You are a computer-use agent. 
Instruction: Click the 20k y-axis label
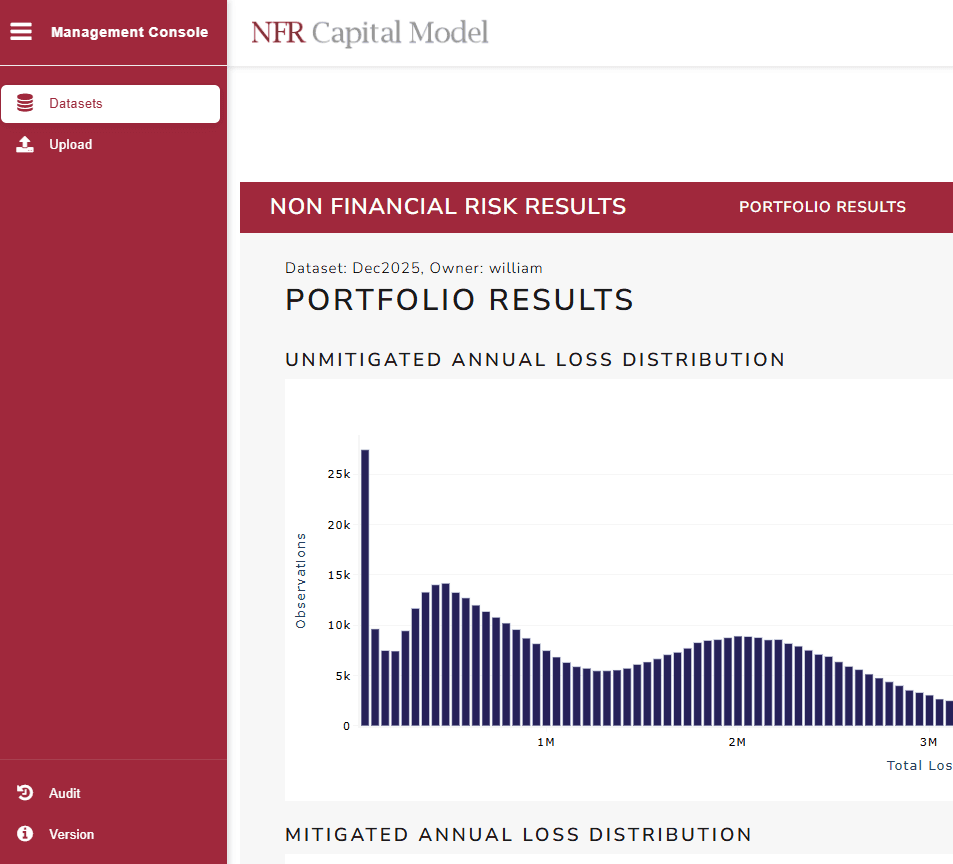339,525
